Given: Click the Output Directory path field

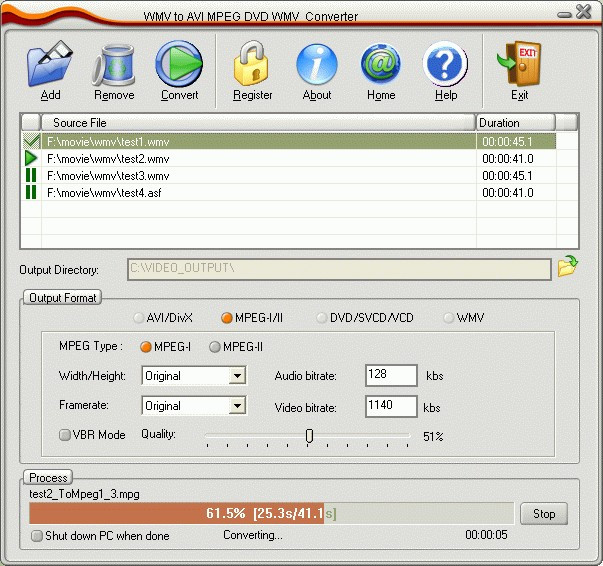Looking at the screenshot, I should tap(339, 269).
